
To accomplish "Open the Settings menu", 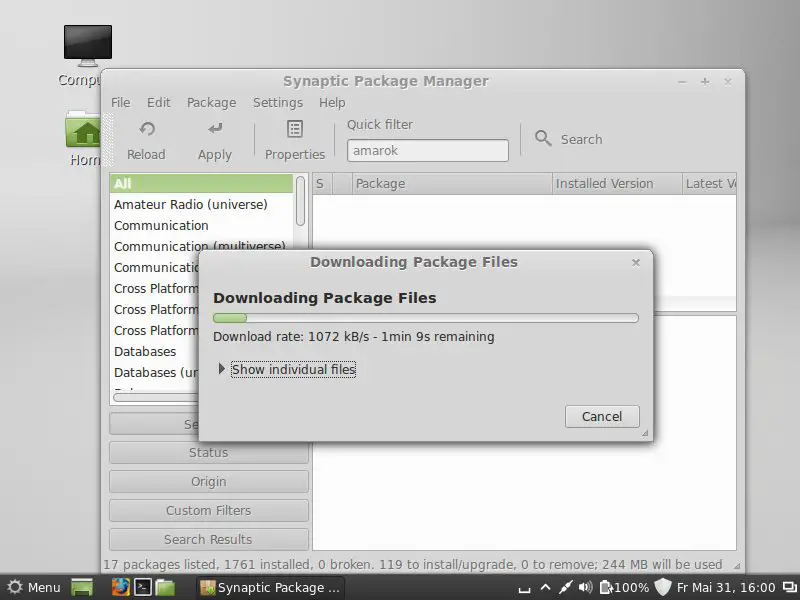I will click(x=278, y=103).
